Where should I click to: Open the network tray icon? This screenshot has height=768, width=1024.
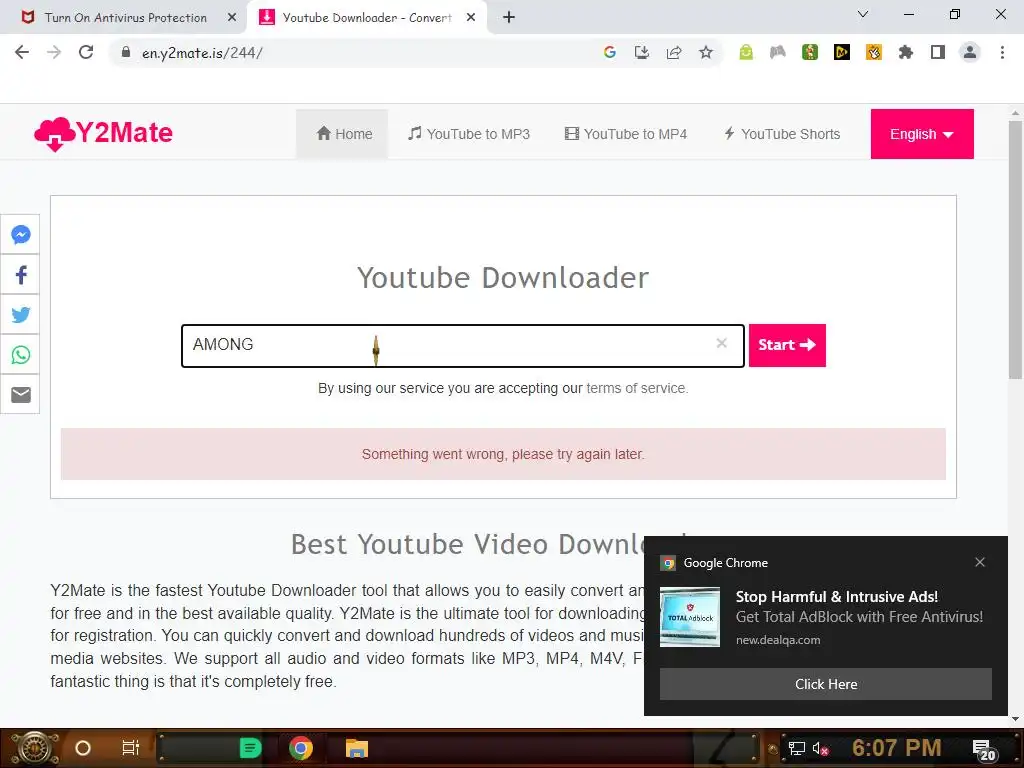(x=796, y=748)
